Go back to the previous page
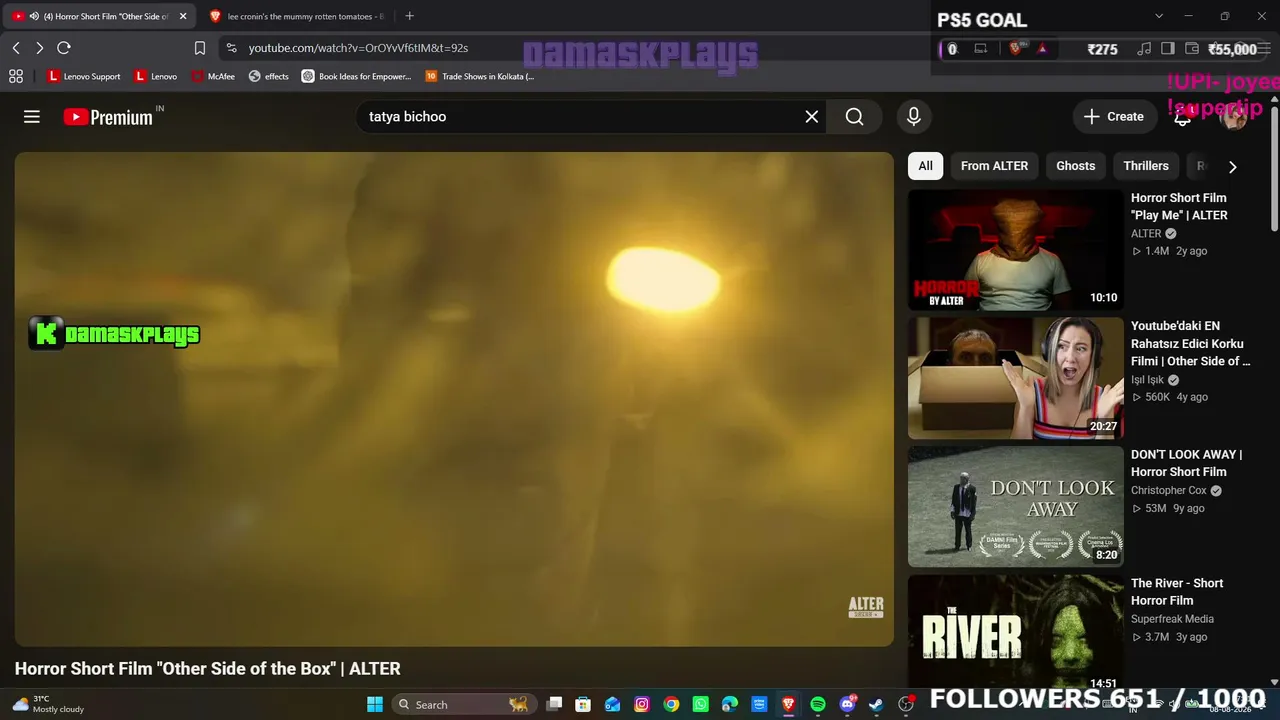Screen dimensions: 1280x720 (x=16, y=48)
